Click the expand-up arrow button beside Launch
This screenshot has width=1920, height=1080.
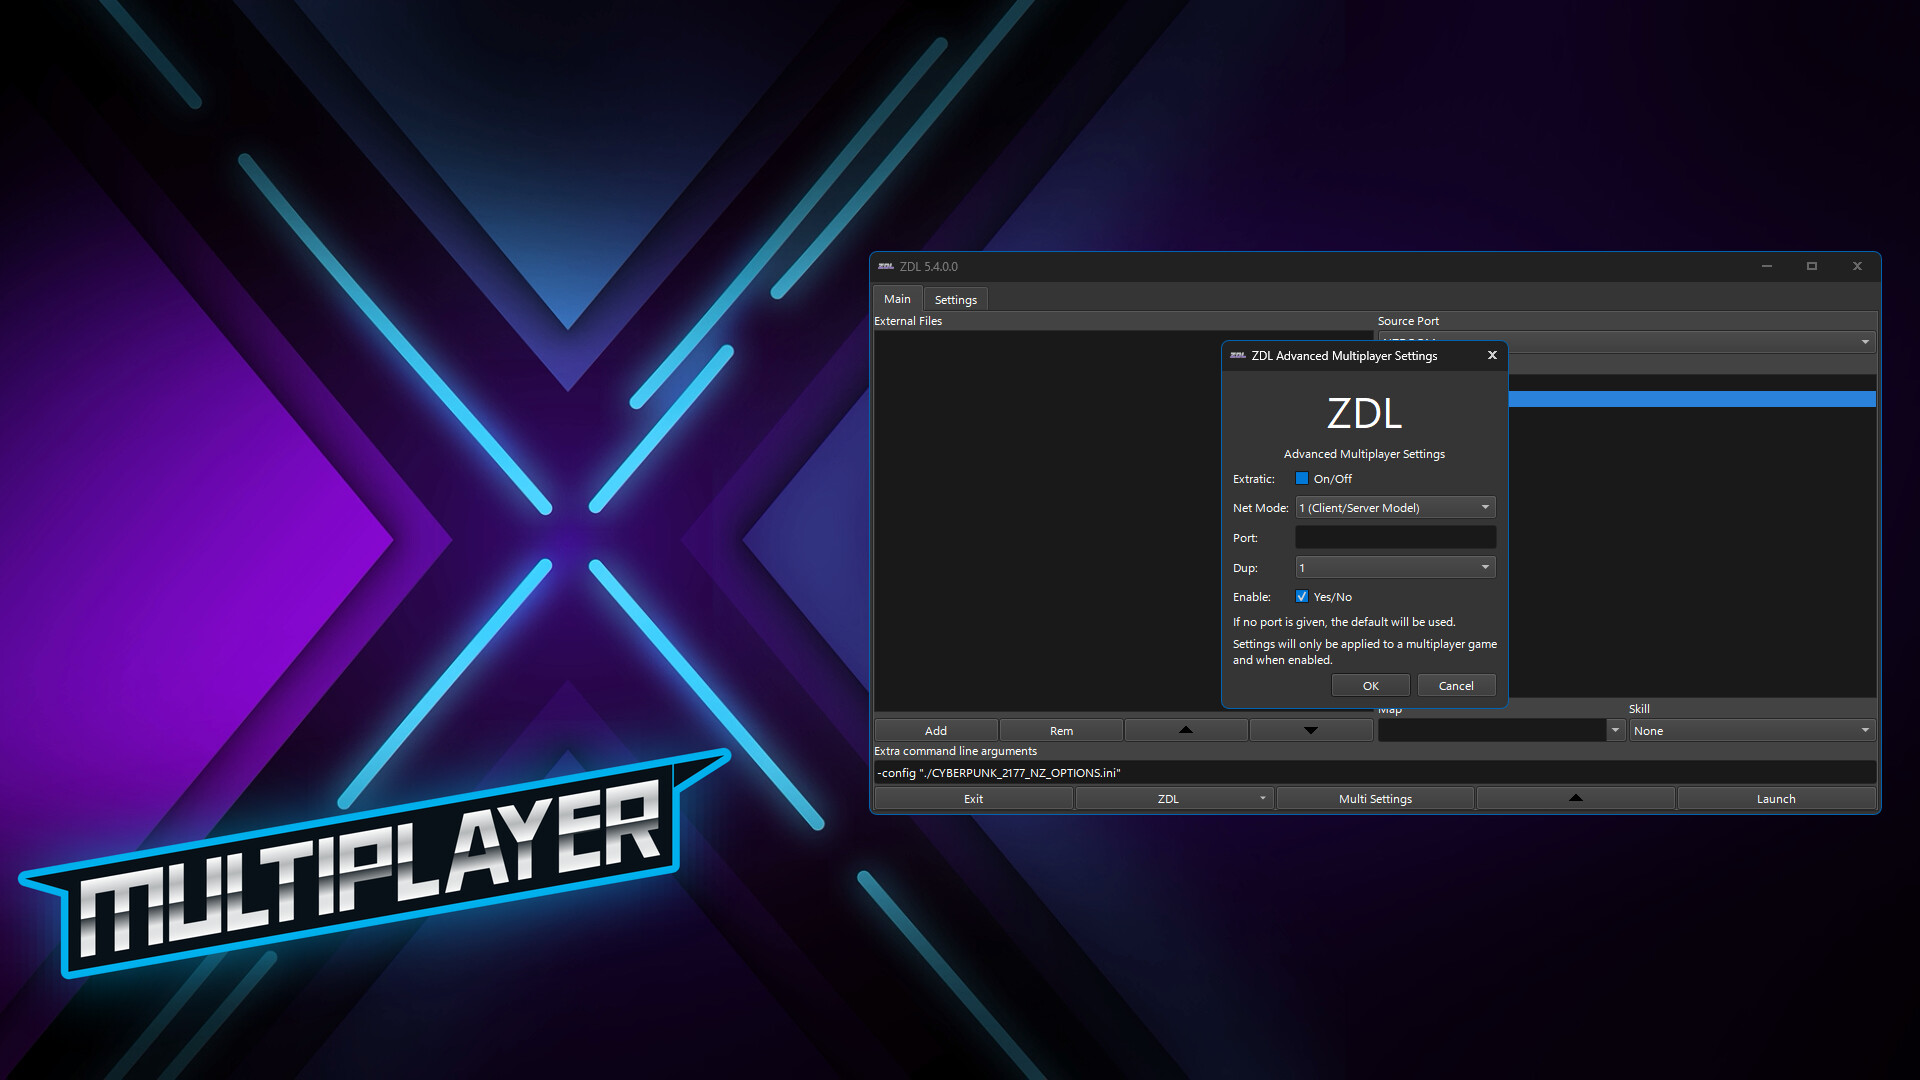1575,798
